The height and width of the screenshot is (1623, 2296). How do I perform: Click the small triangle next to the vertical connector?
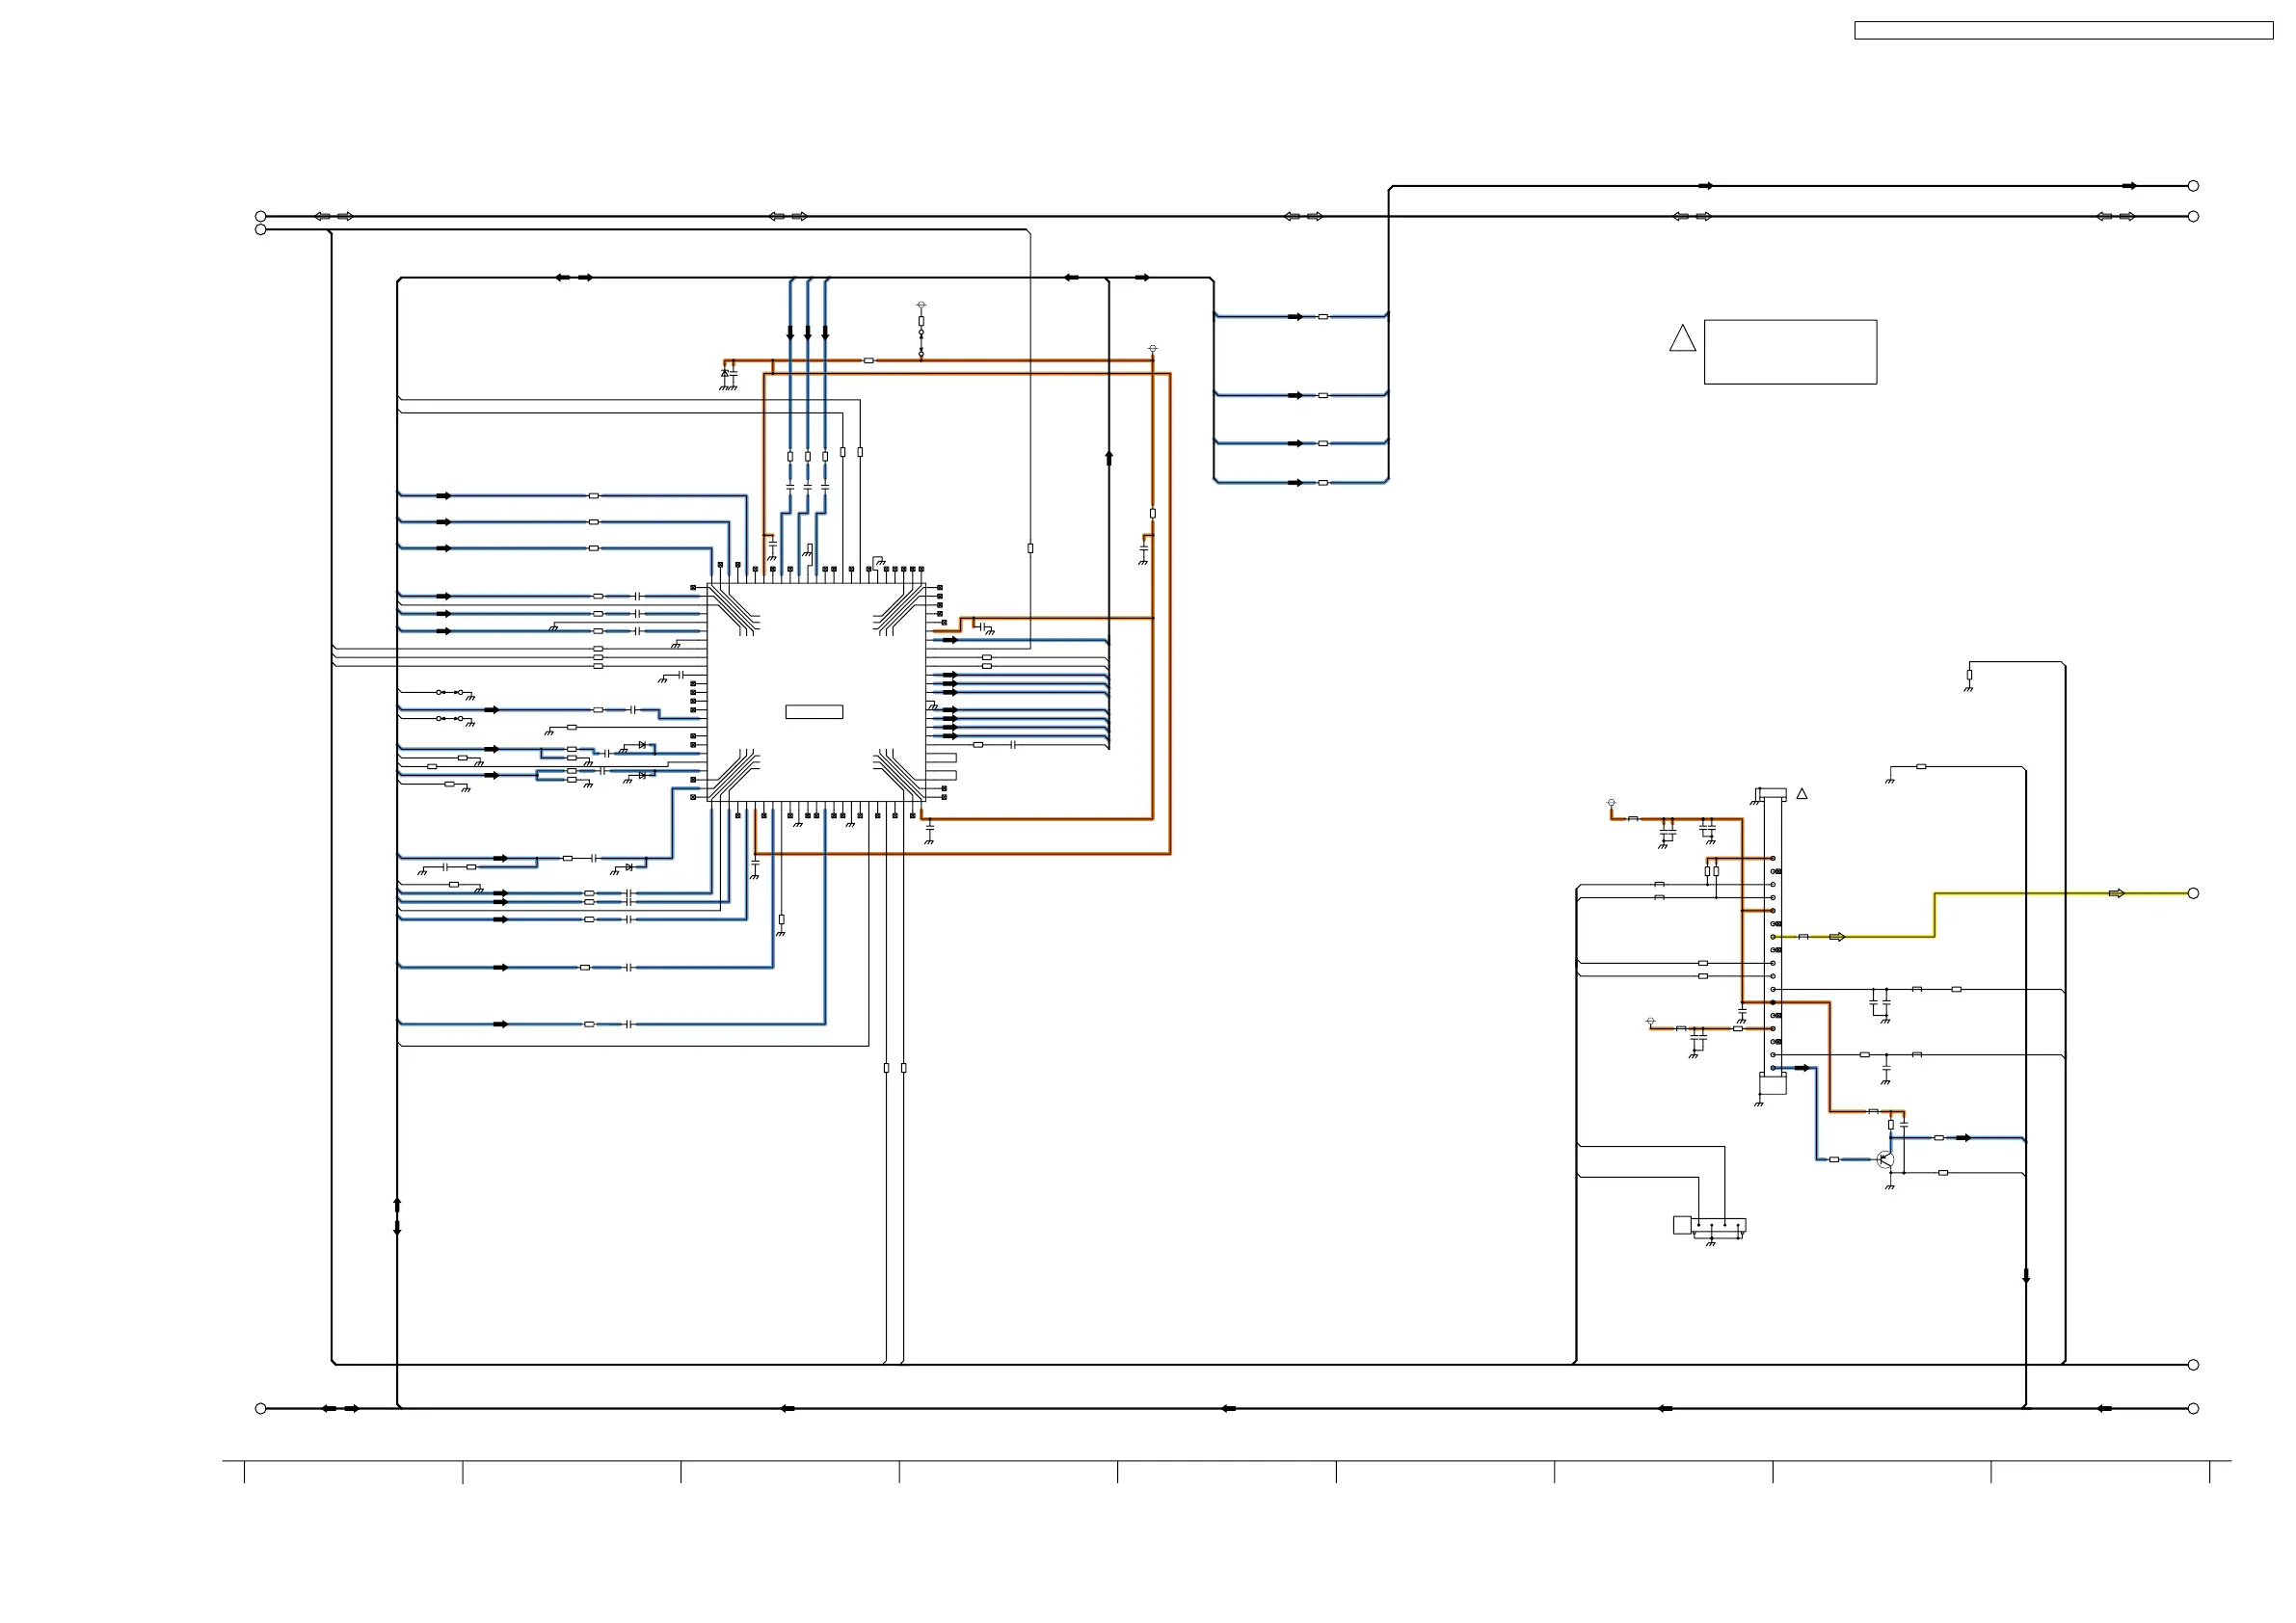tap(1801, 794)
